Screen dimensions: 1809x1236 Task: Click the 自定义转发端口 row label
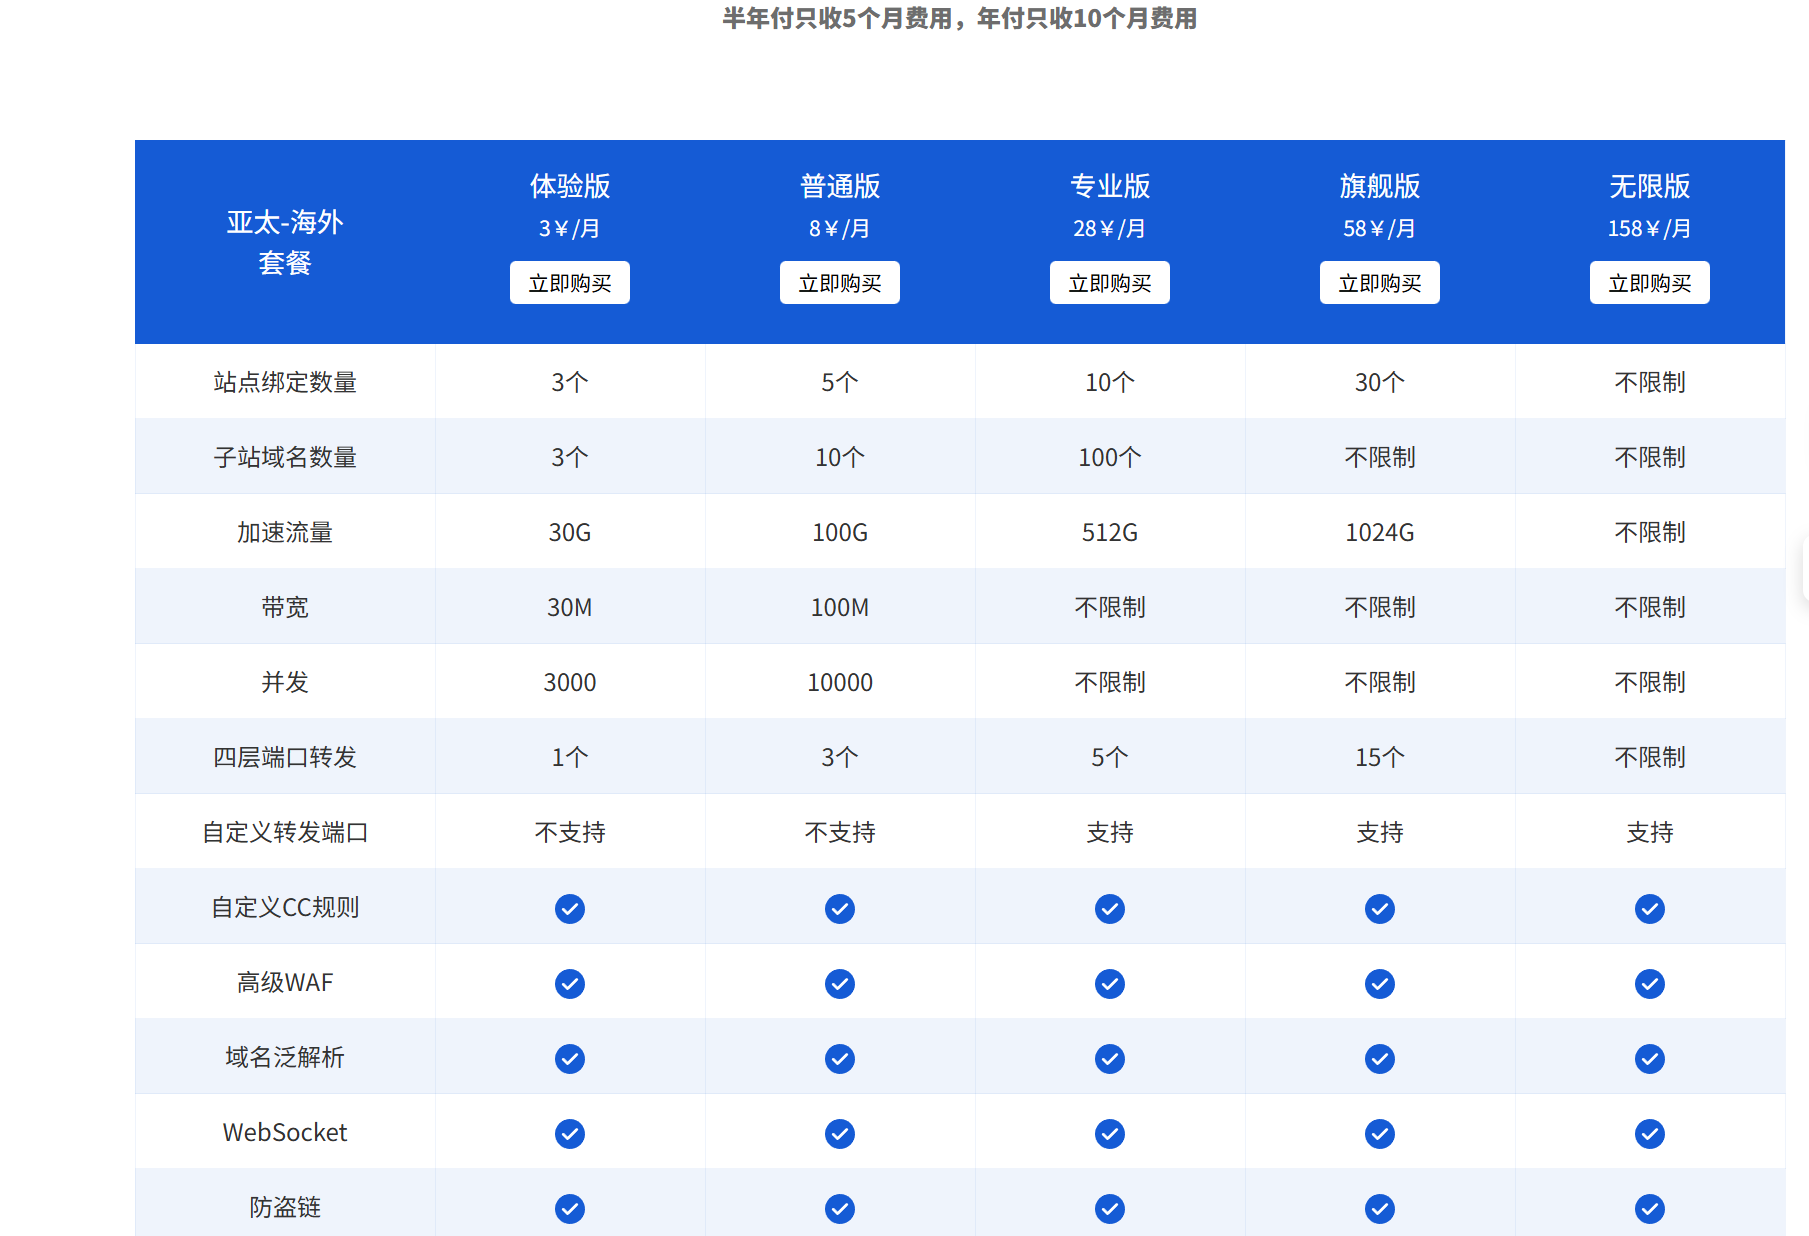tap(284, 832)
